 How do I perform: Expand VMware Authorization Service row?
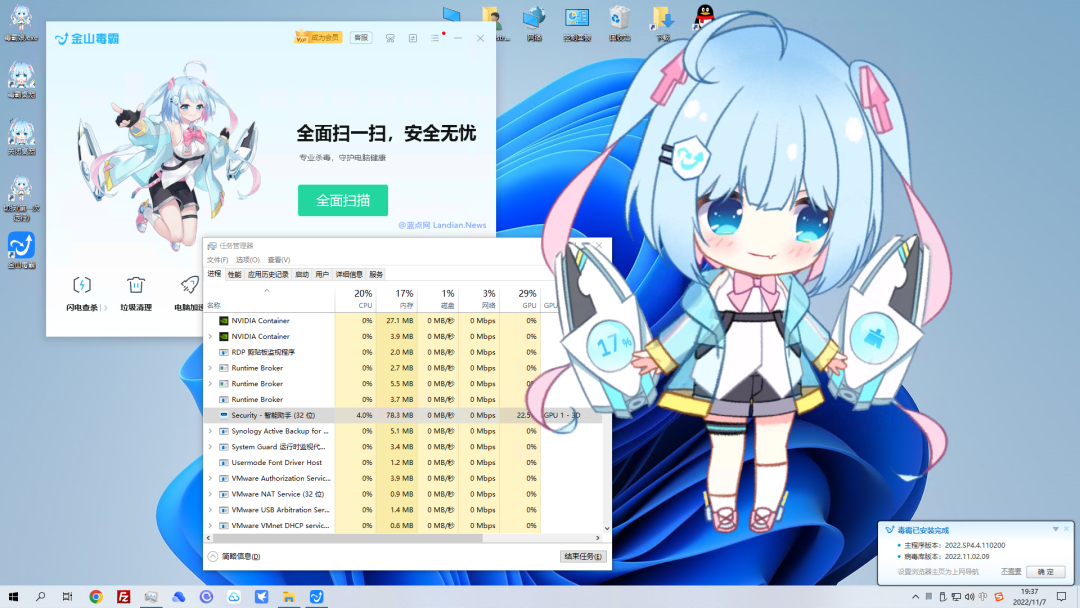pyautogui.click(x=210, y=479)
